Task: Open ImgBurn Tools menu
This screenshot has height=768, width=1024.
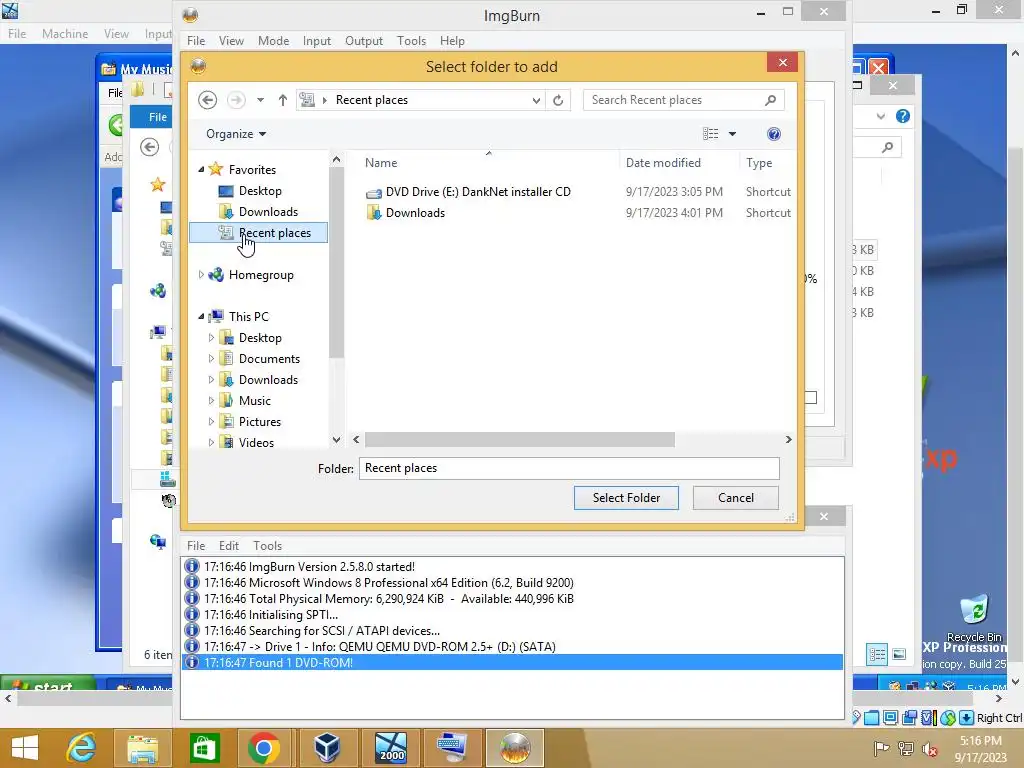Action: point(411,40)
